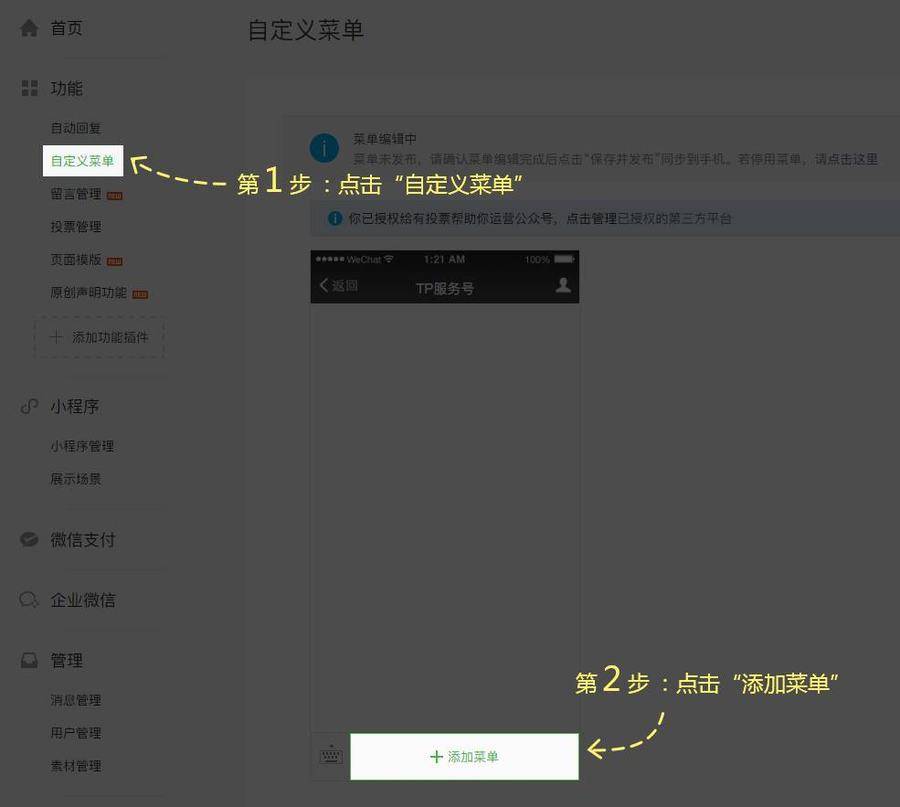Click the 小程序 link icon
Viewport: 900px width, 807px height.
click(29, 406)
